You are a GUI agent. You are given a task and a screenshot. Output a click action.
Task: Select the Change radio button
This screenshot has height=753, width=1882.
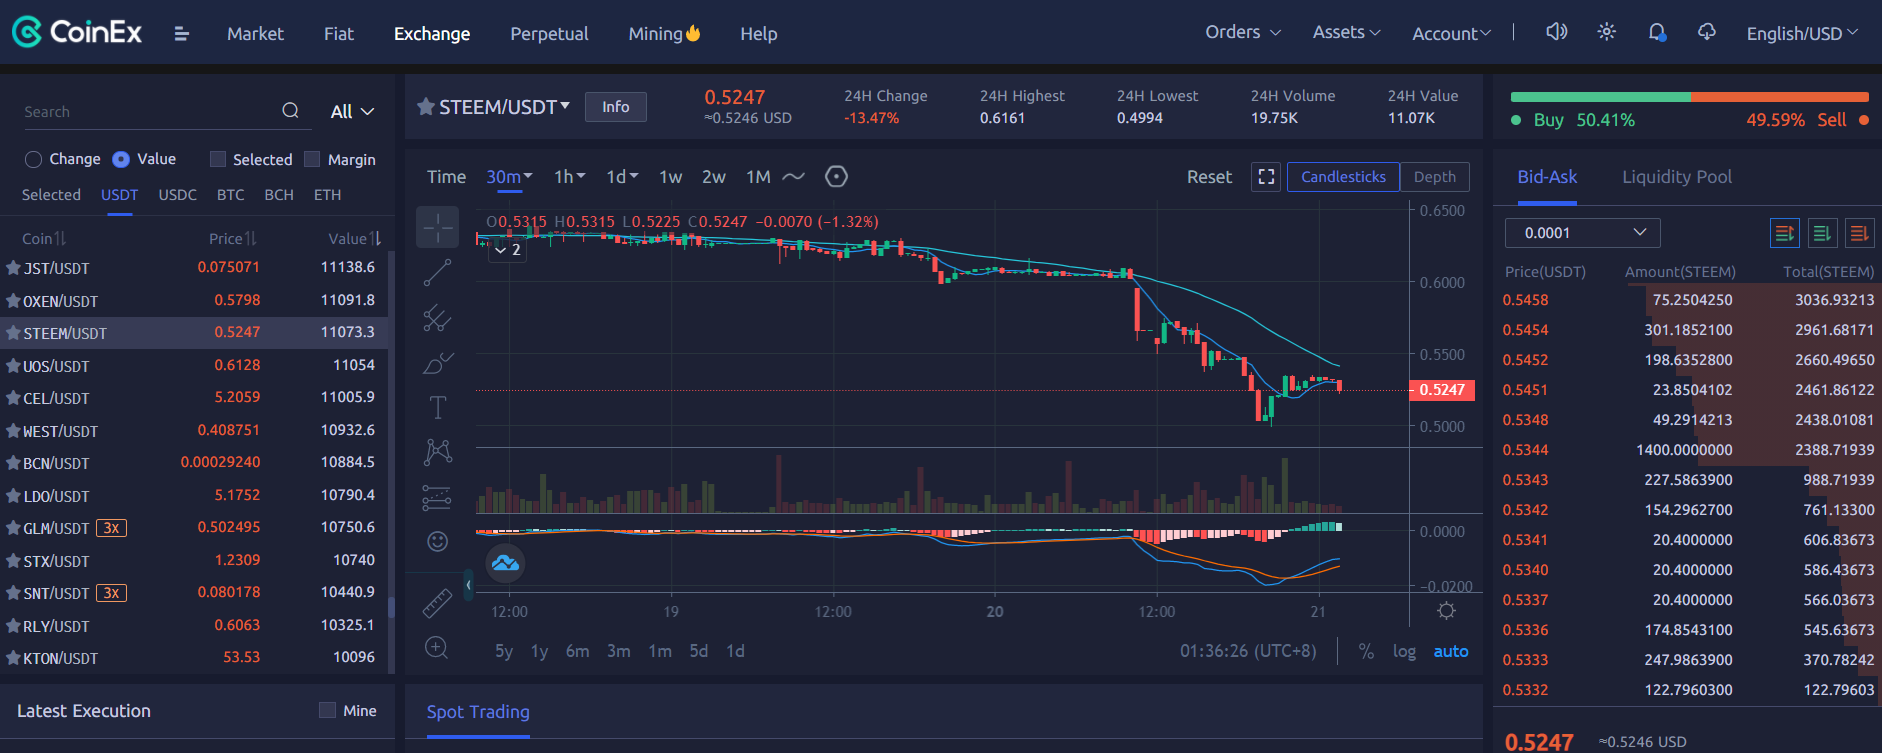(34, 160)
